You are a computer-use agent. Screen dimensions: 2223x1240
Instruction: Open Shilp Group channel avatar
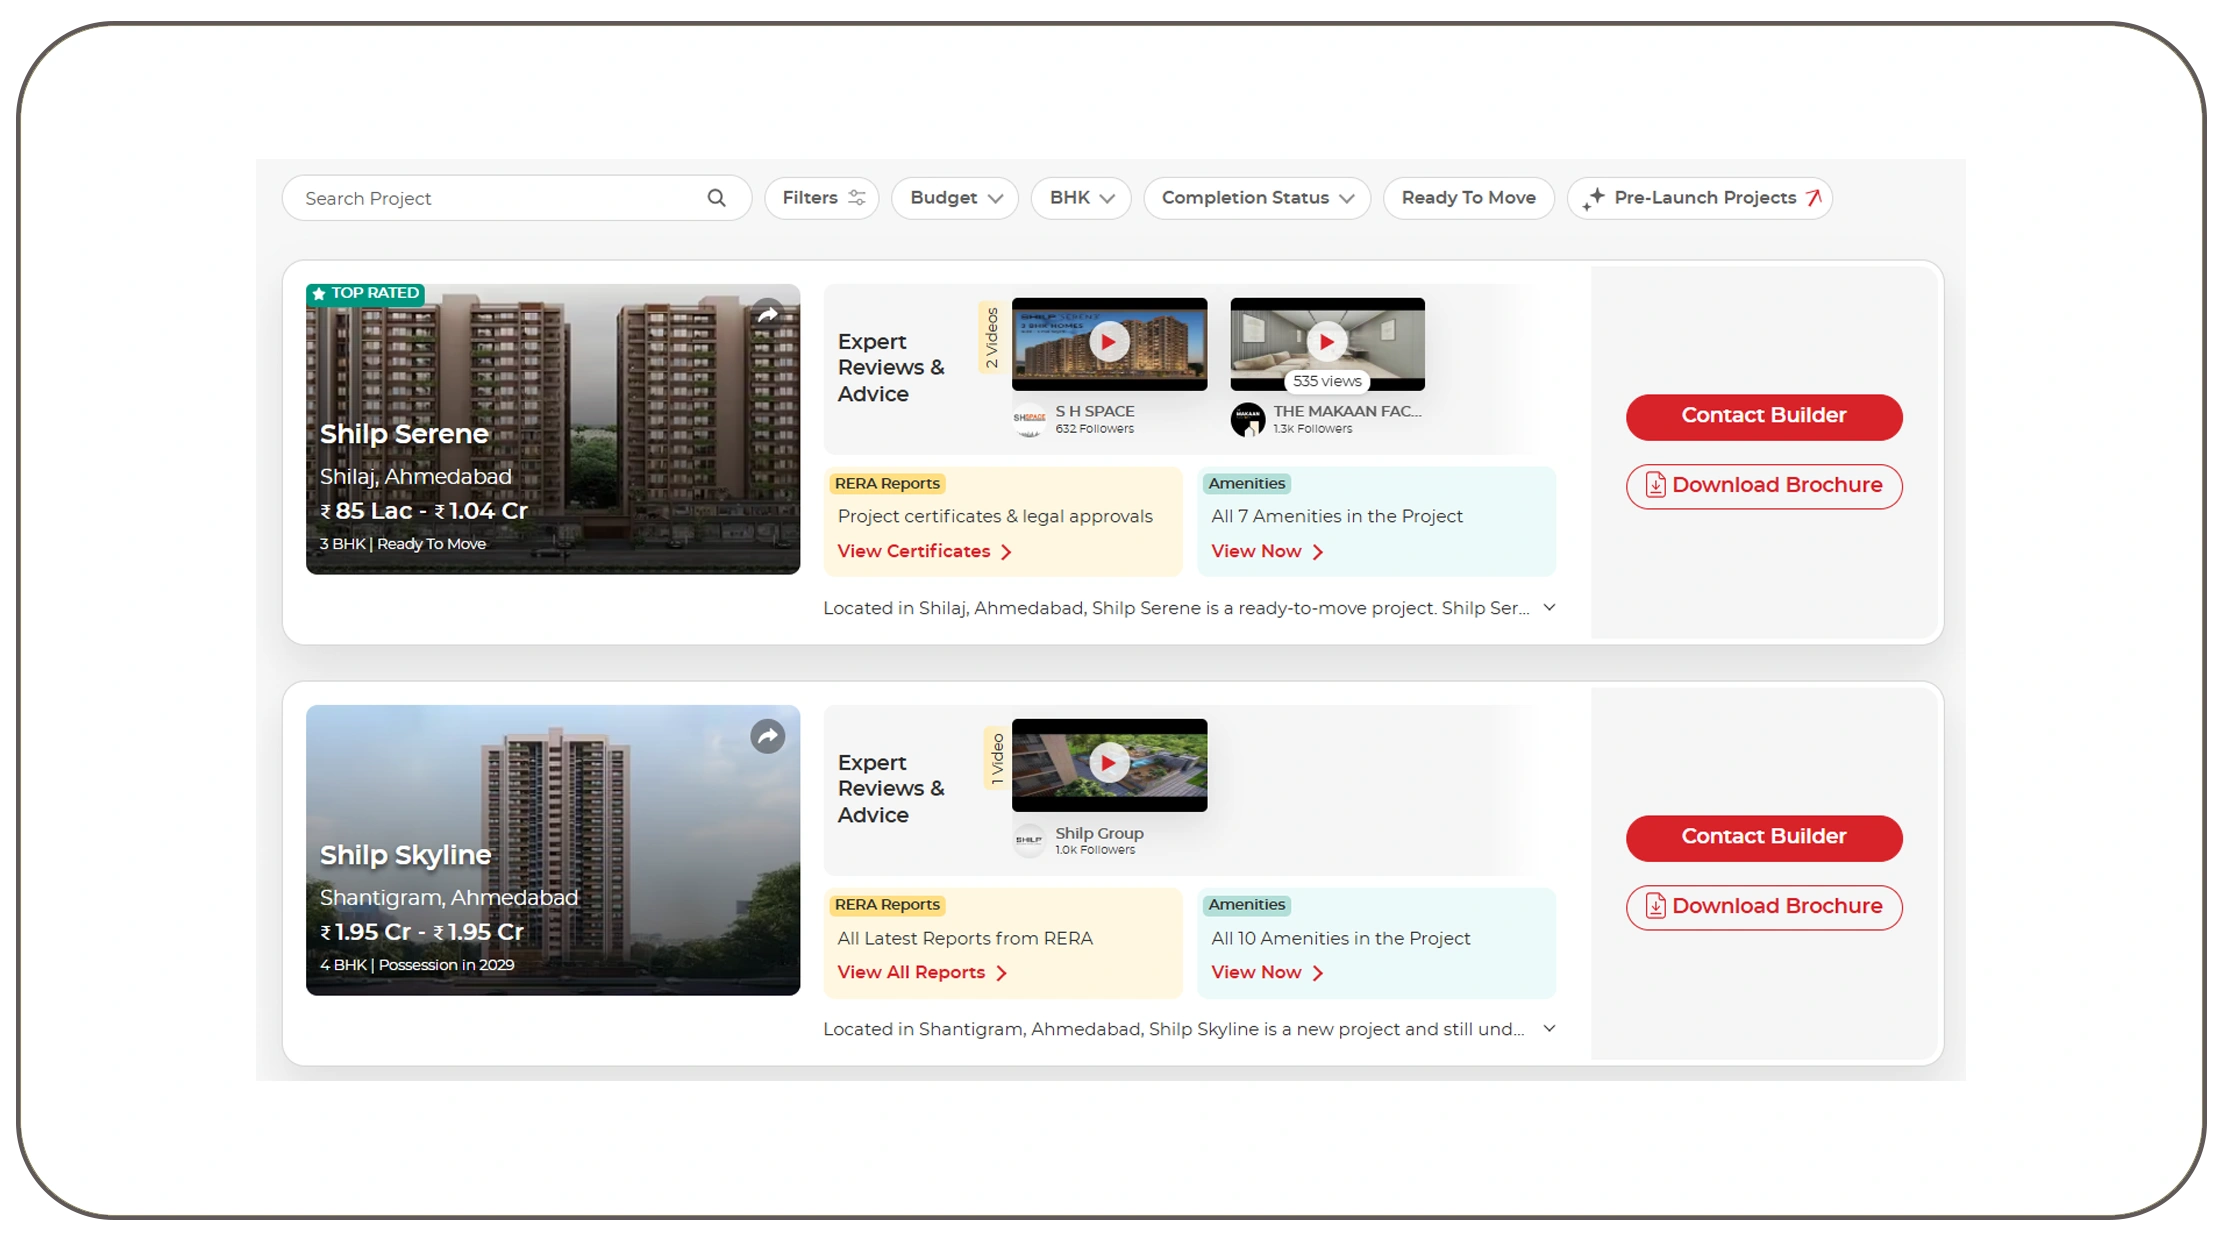point(1029,840)
